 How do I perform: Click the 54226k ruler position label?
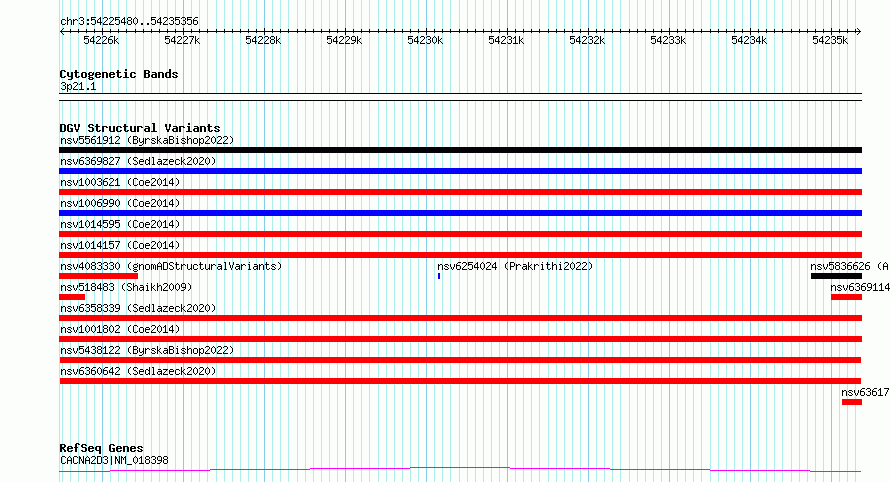click(101, 41)
